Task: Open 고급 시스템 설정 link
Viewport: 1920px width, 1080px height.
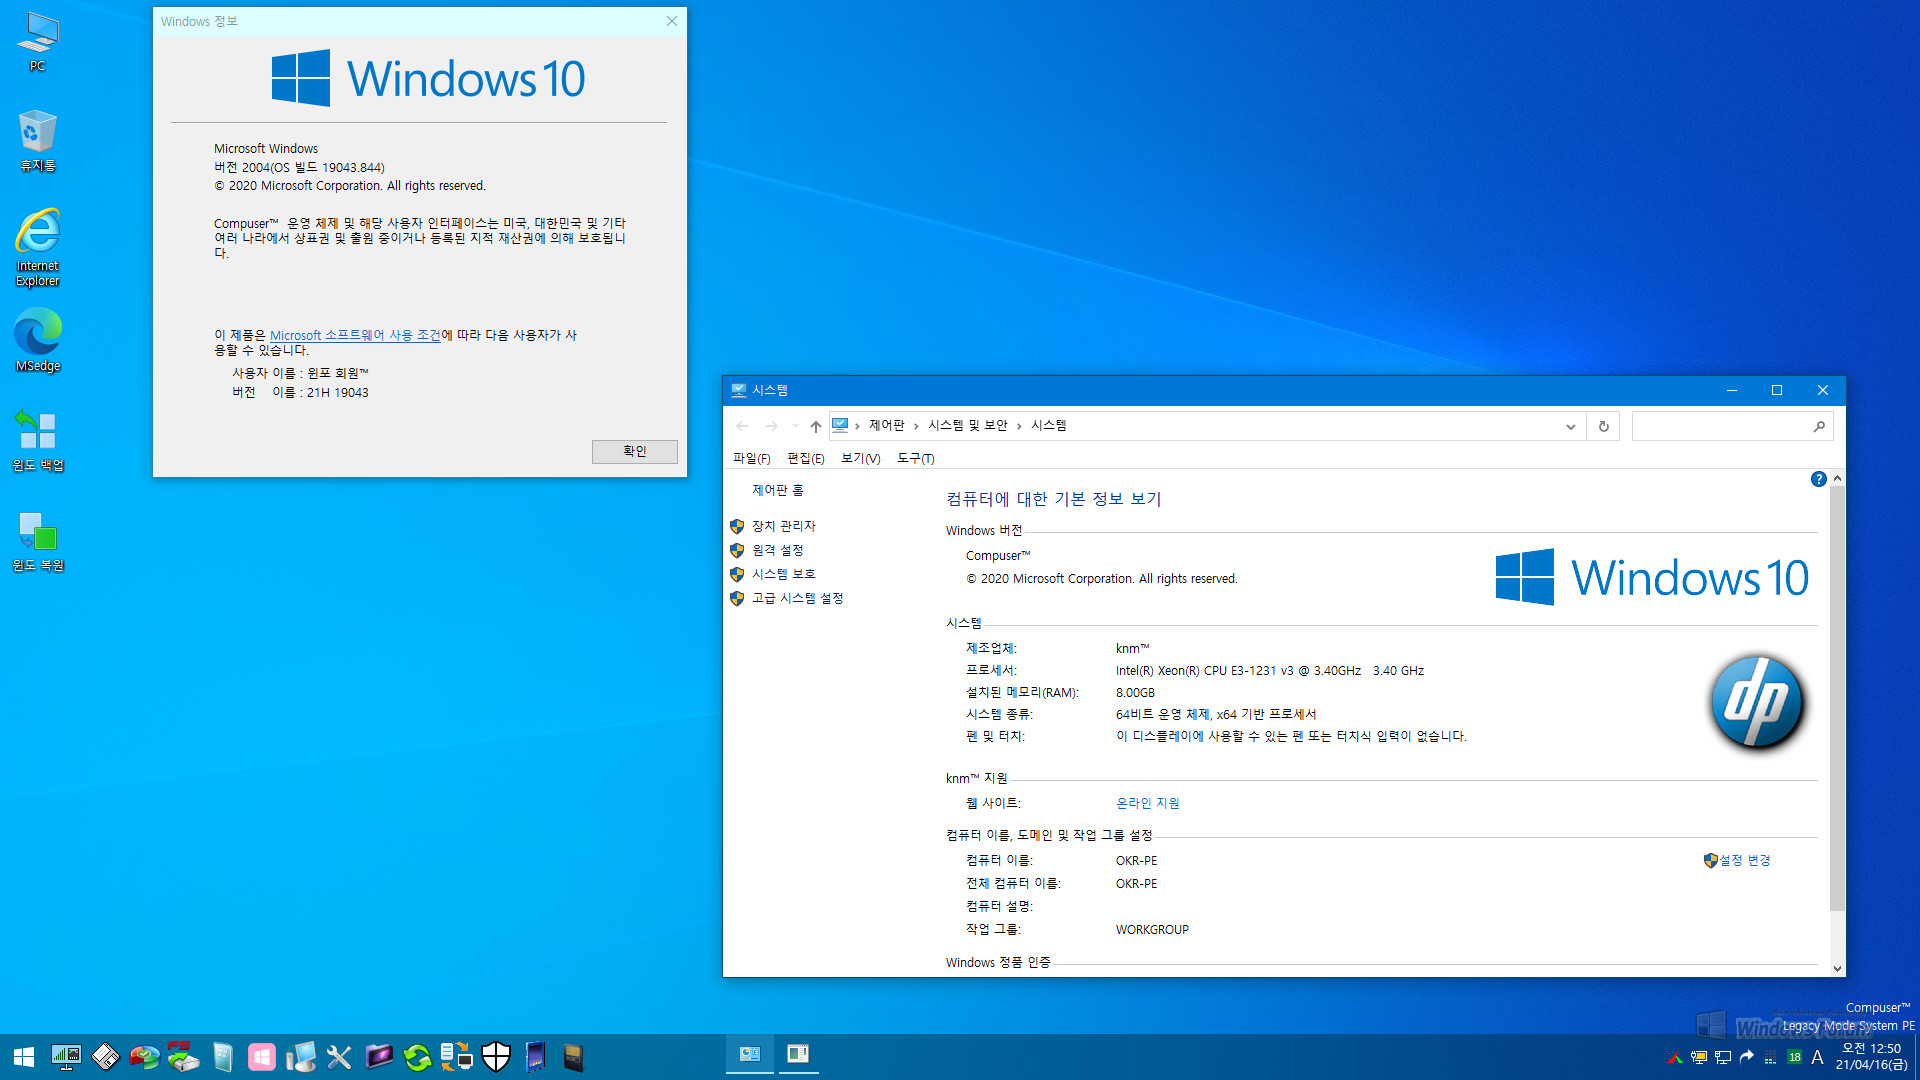Action: [798, 598]
